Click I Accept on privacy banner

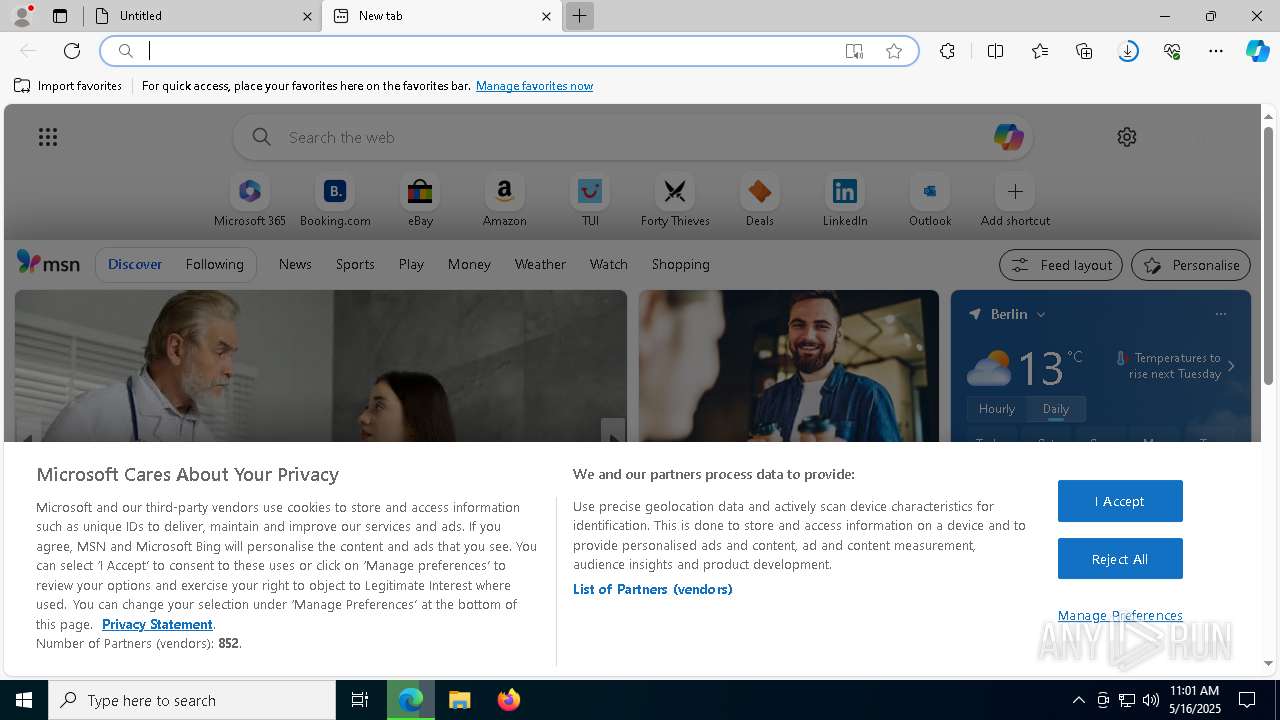(1120, 501)
